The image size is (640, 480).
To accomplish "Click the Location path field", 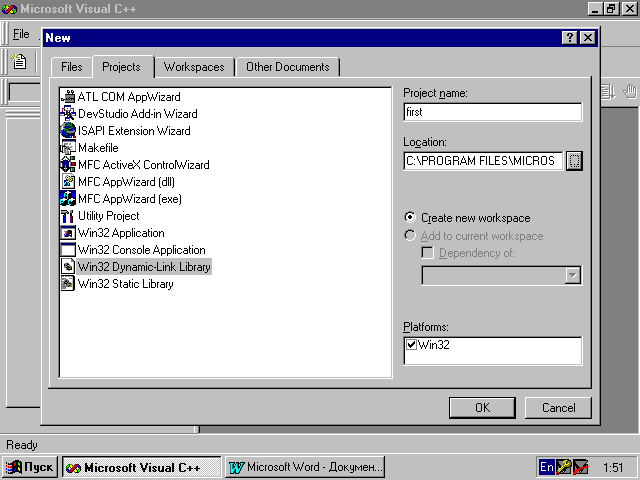I will click(x=483, y=161).
